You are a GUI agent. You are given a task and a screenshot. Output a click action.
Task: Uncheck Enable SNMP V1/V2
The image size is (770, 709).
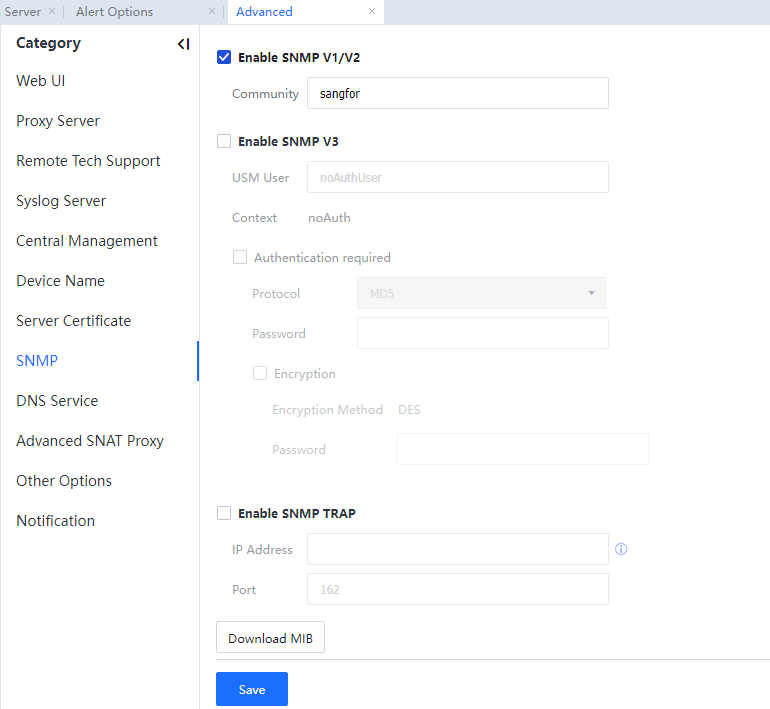pos(224,58)
